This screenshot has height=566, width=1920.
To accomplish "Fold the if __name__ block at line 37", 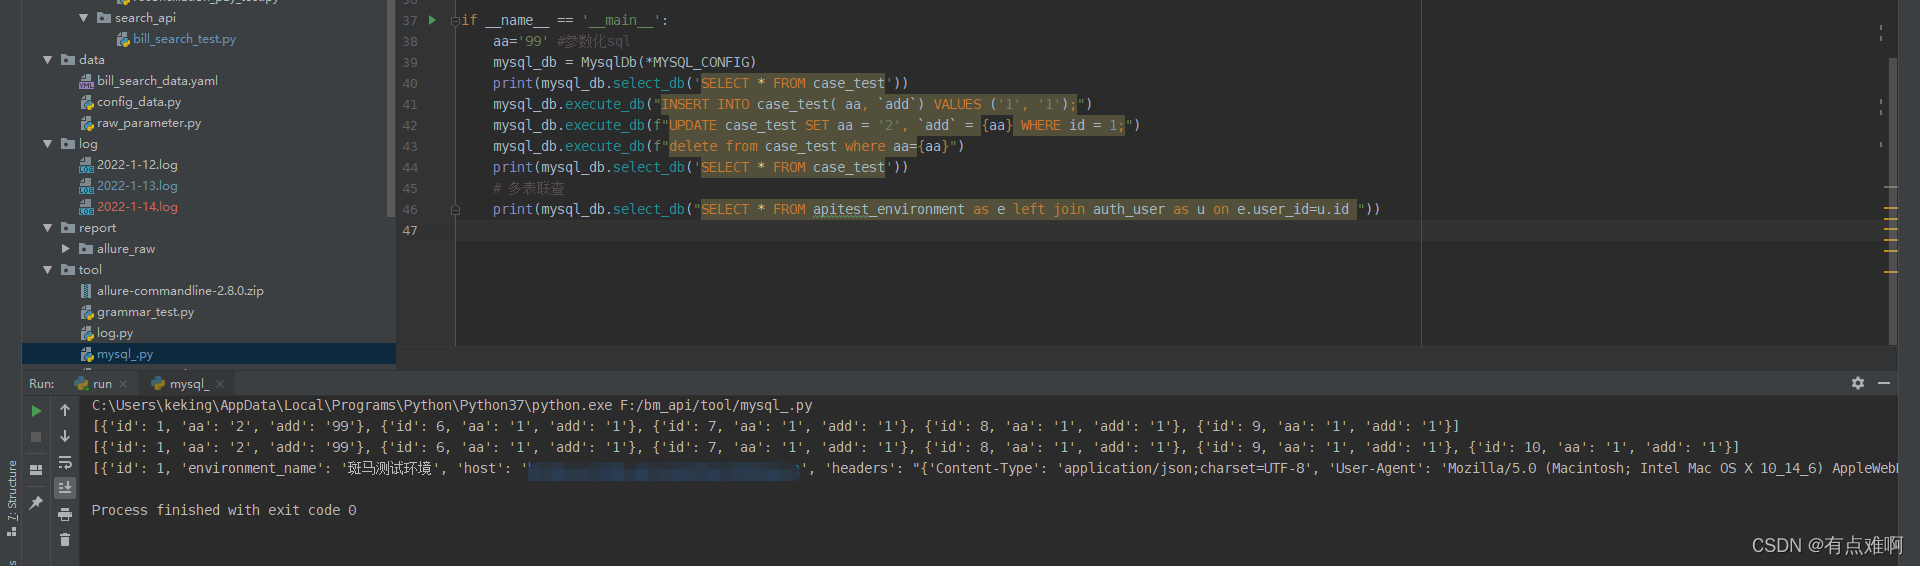I will click(455, 20).
